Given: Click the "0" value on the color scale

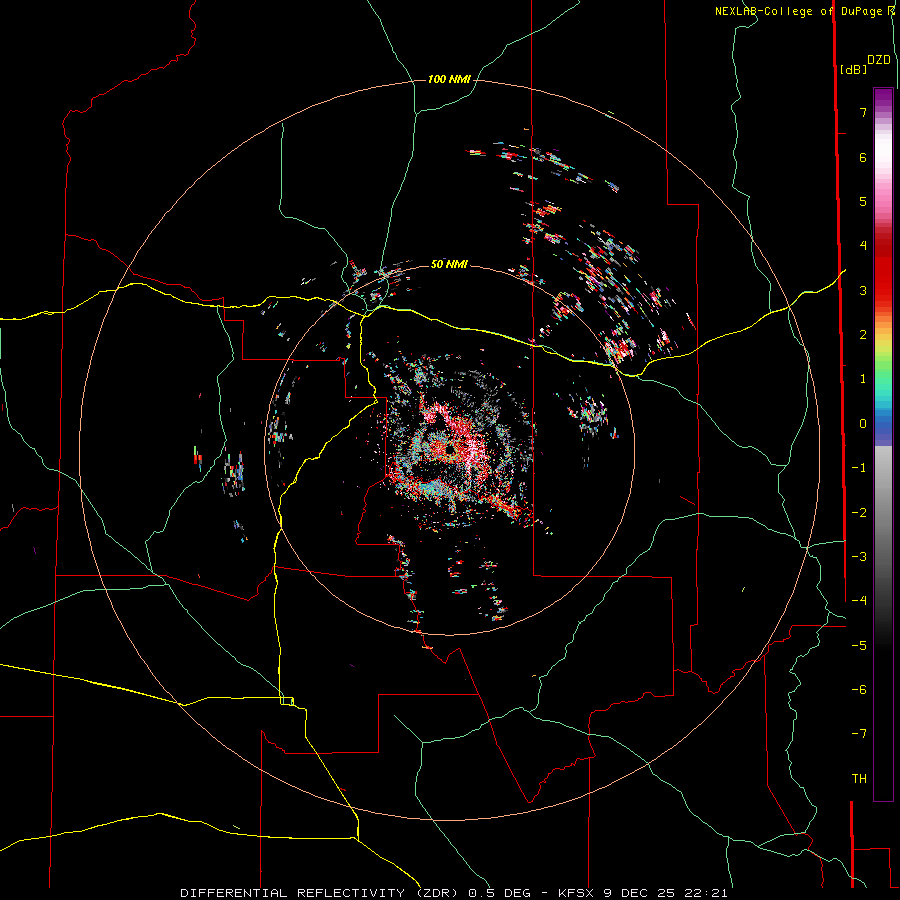Looking at the screenshot, I should tap(863, 424).
